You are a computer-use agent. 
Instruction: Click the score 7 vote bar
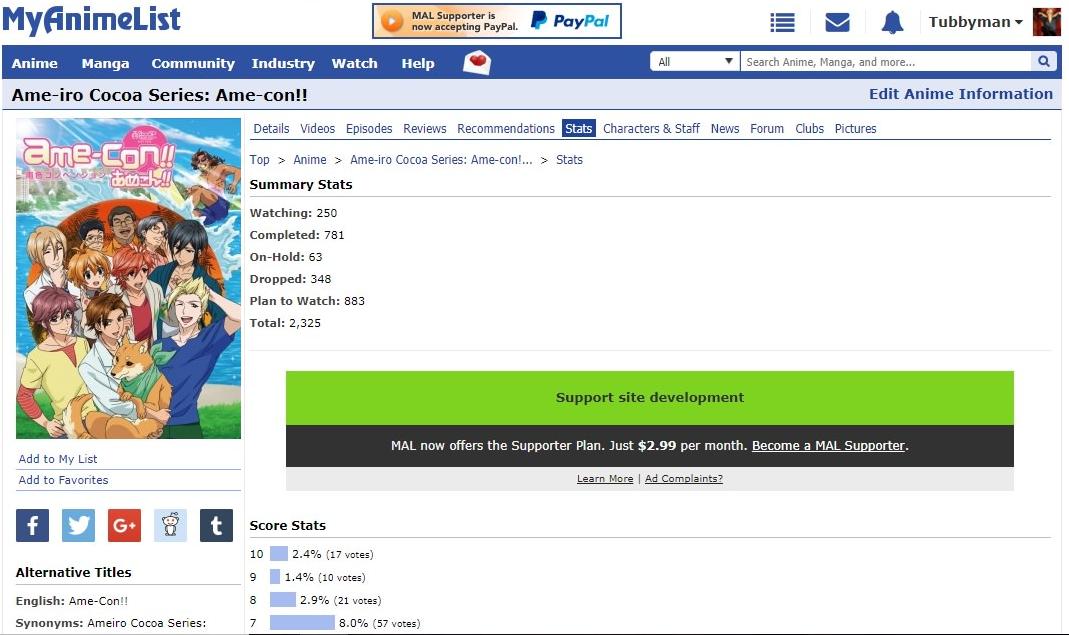click(x=302, y=623)
